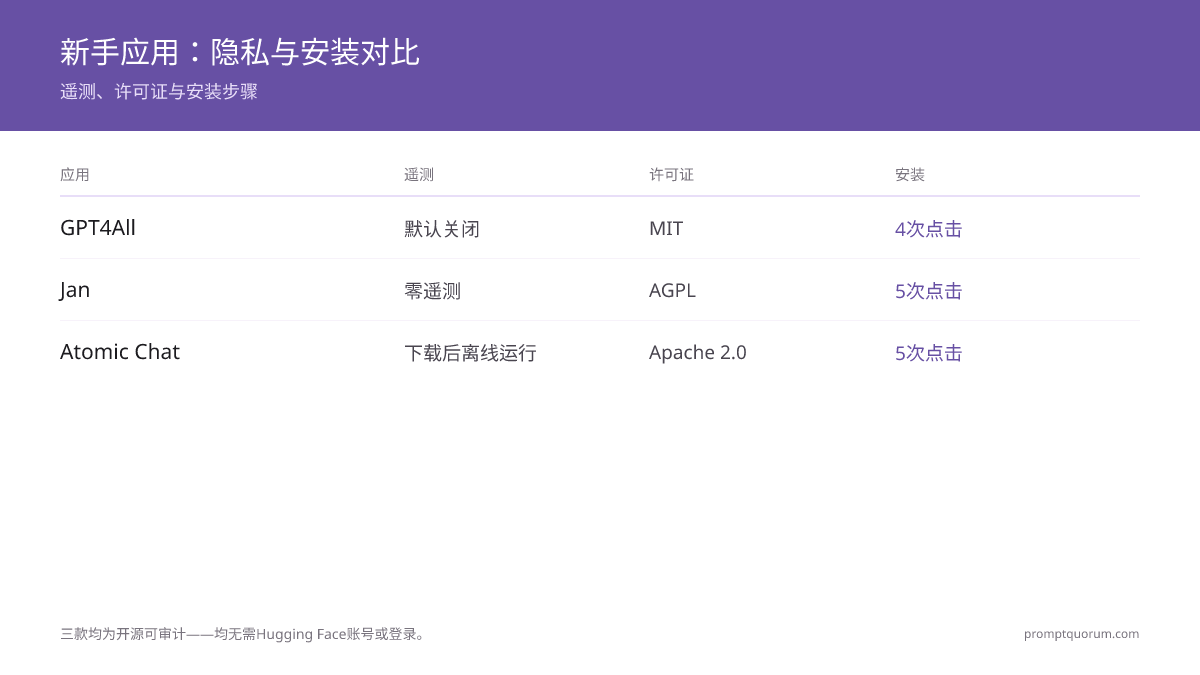1200x675 pixels.
Task: Click the Apache 2.0 license cell
Action: pos(698,353)
